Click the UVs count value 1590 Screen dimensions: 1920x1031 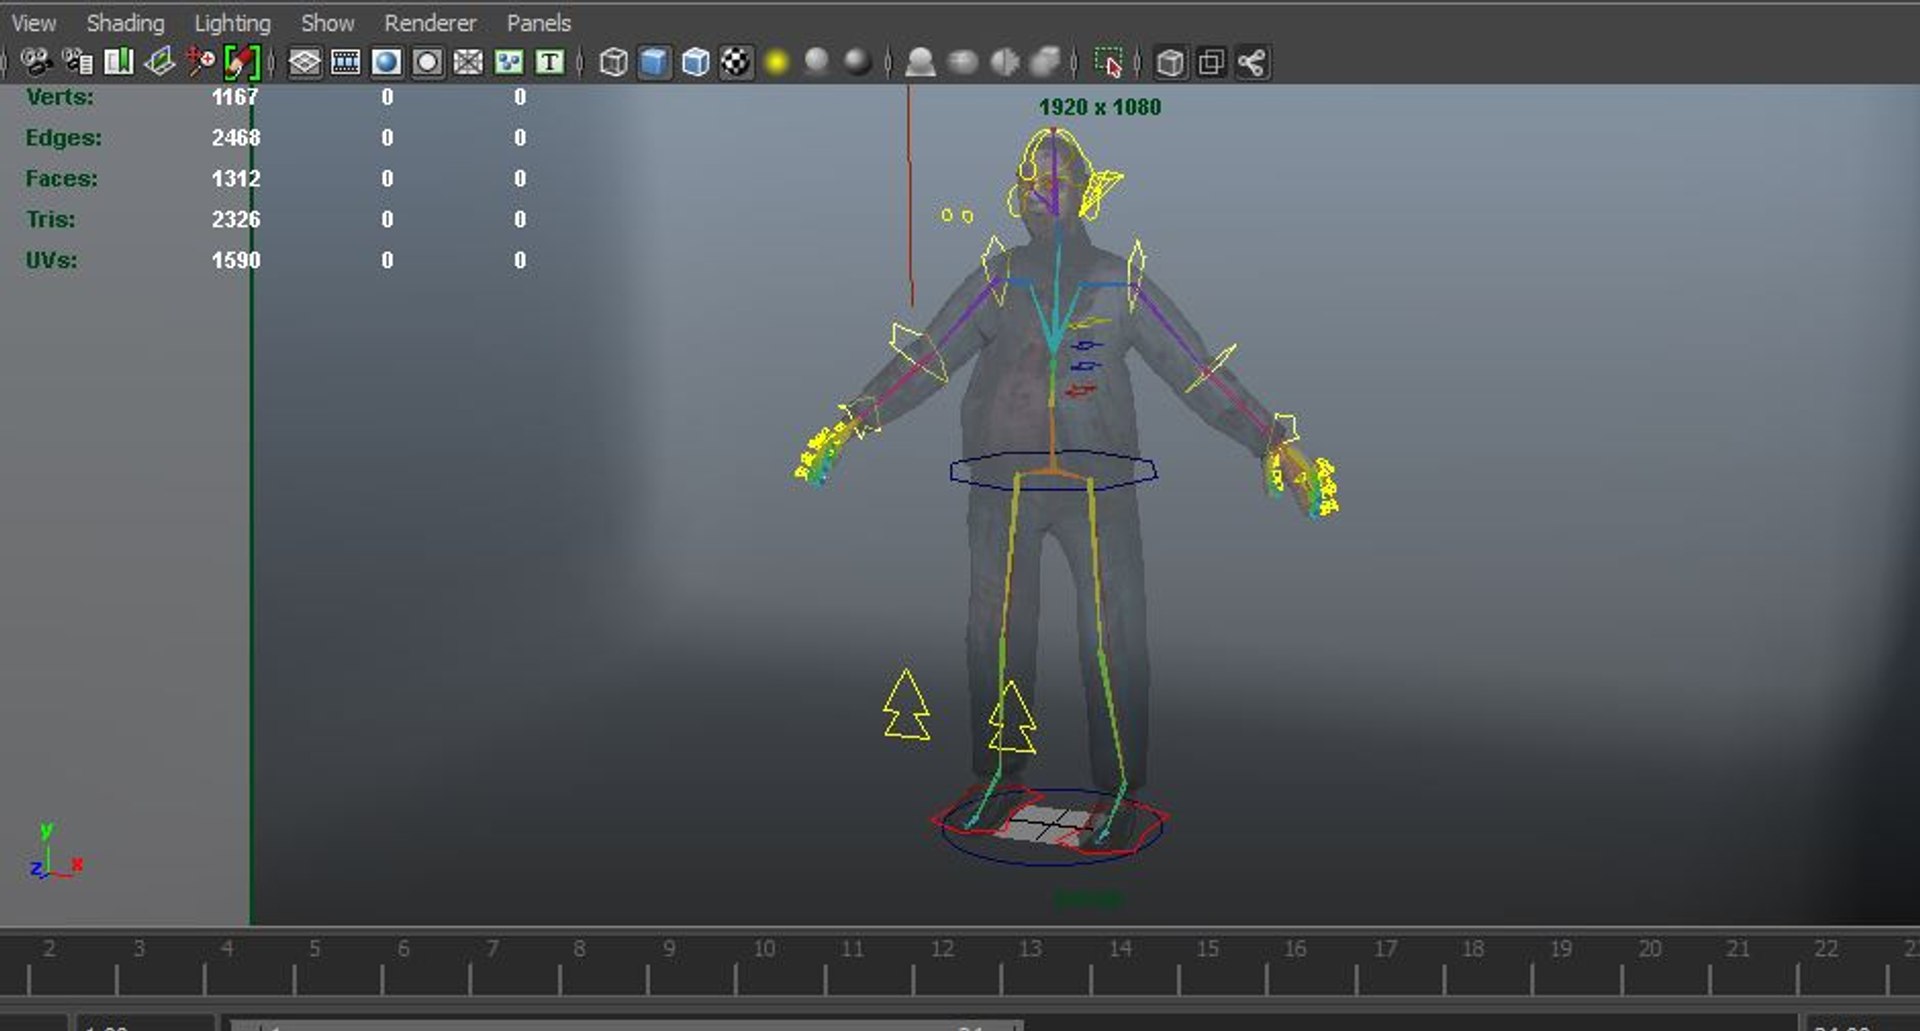point(236,260)
